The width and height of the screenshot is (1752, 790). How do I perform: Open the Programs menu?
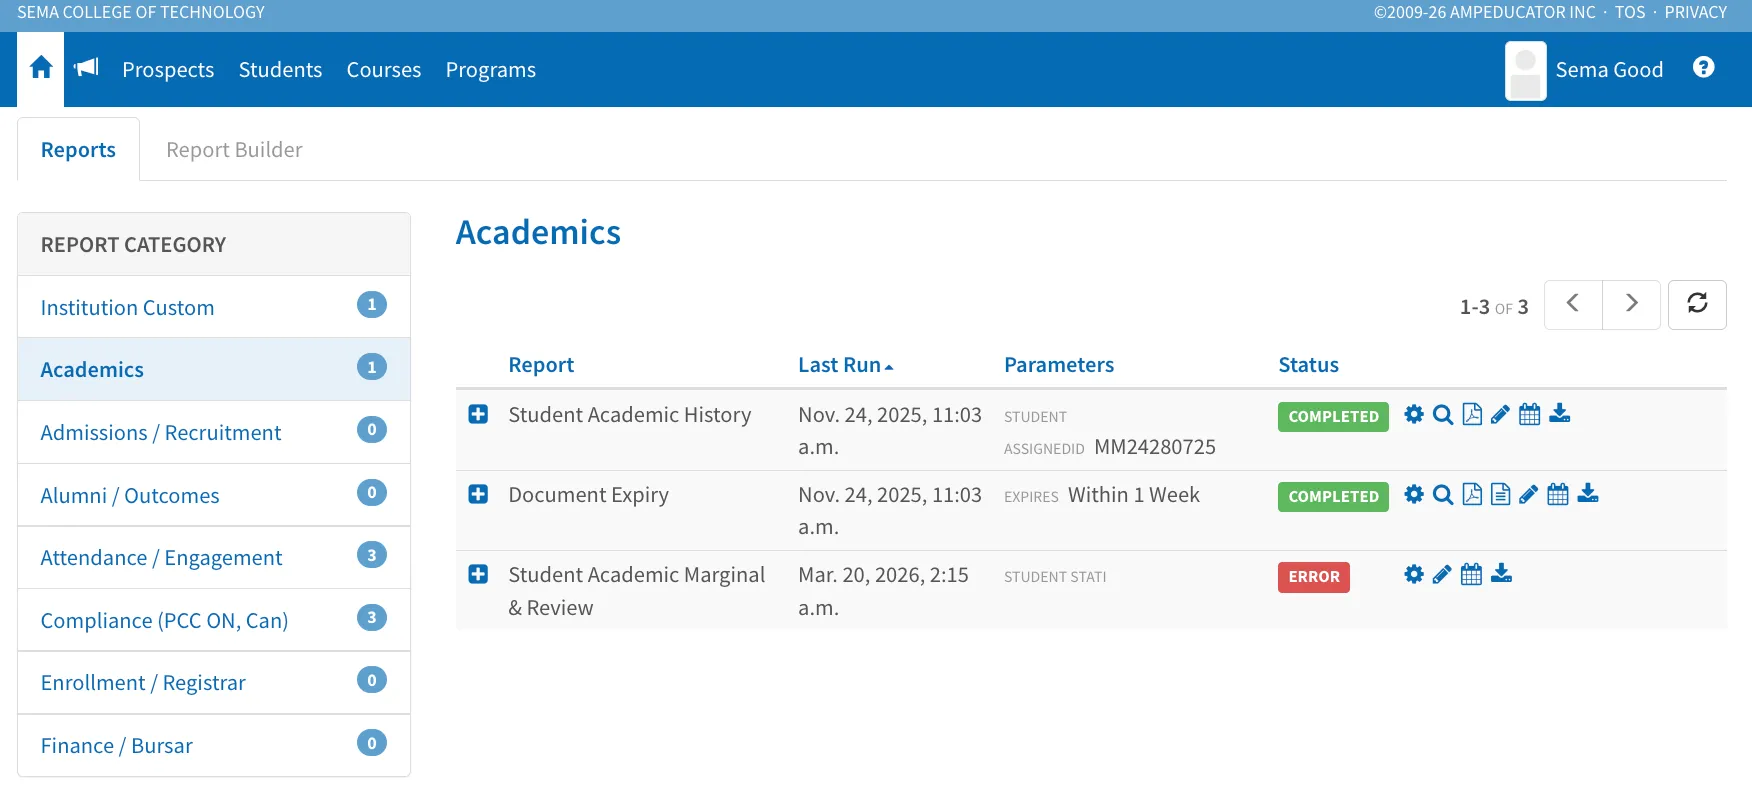pyautogui.click(x=491, y=70)
